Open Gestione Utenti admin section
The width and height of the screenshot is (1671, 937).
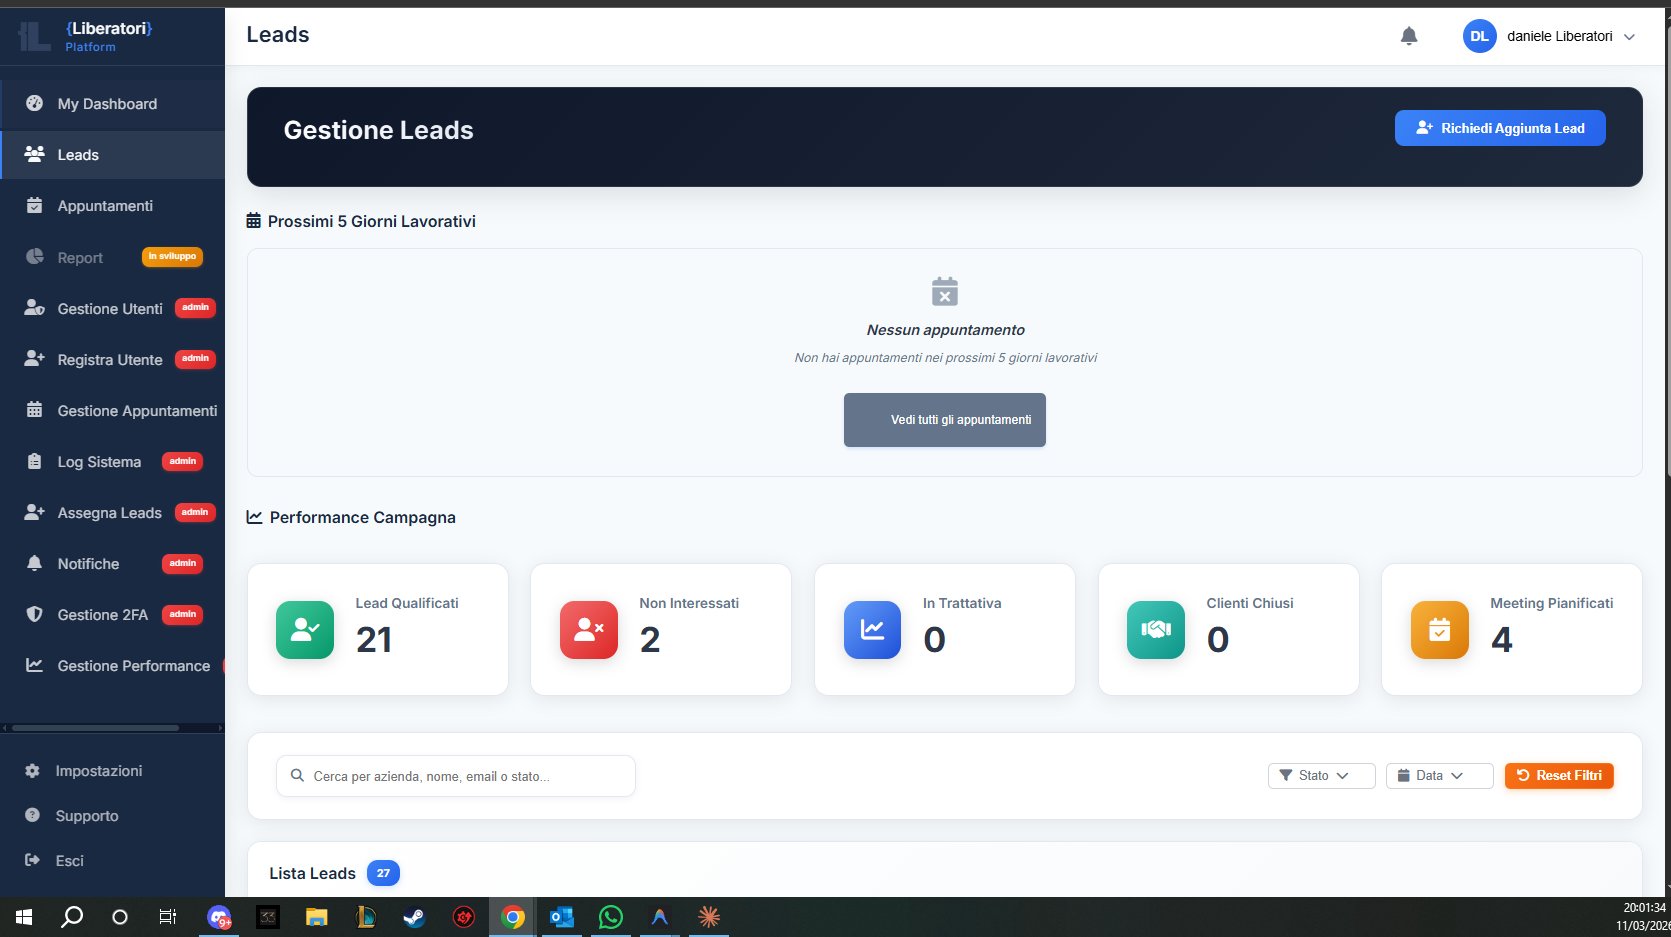coord(110,308)
